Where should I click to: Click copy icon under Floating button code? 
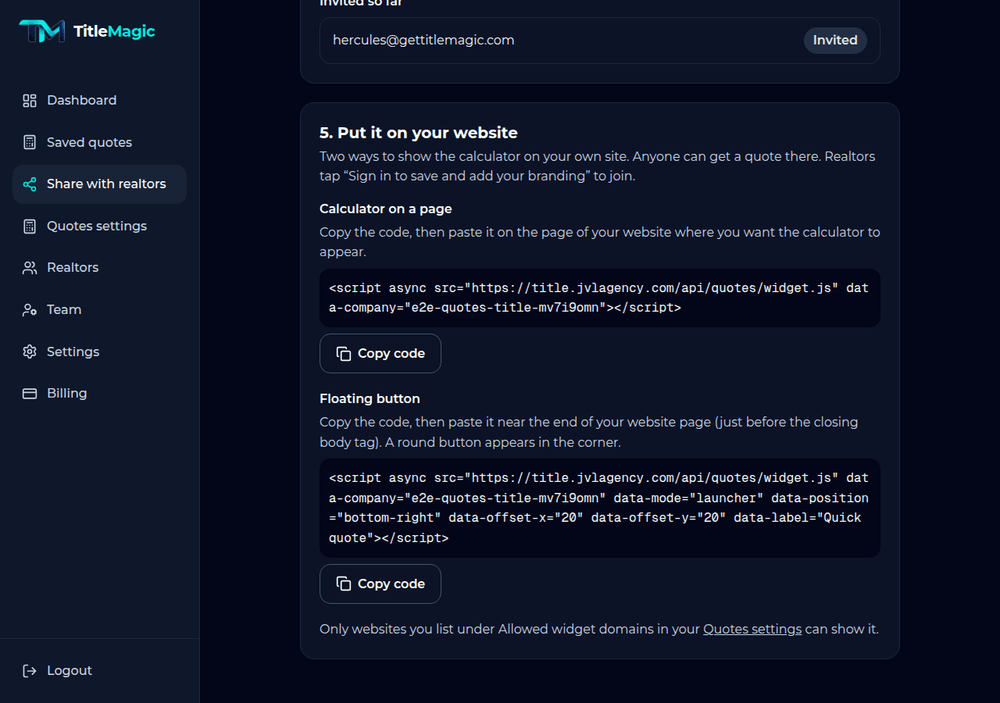tap(344, 584)
